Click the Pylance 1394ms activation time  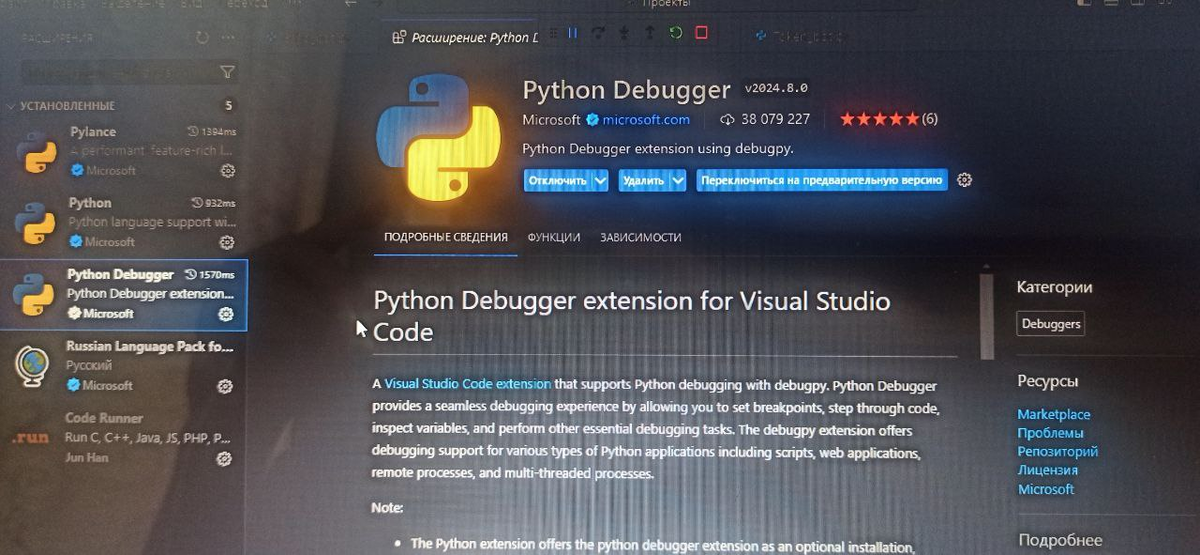pyautogui.click(x=212, y=132)
